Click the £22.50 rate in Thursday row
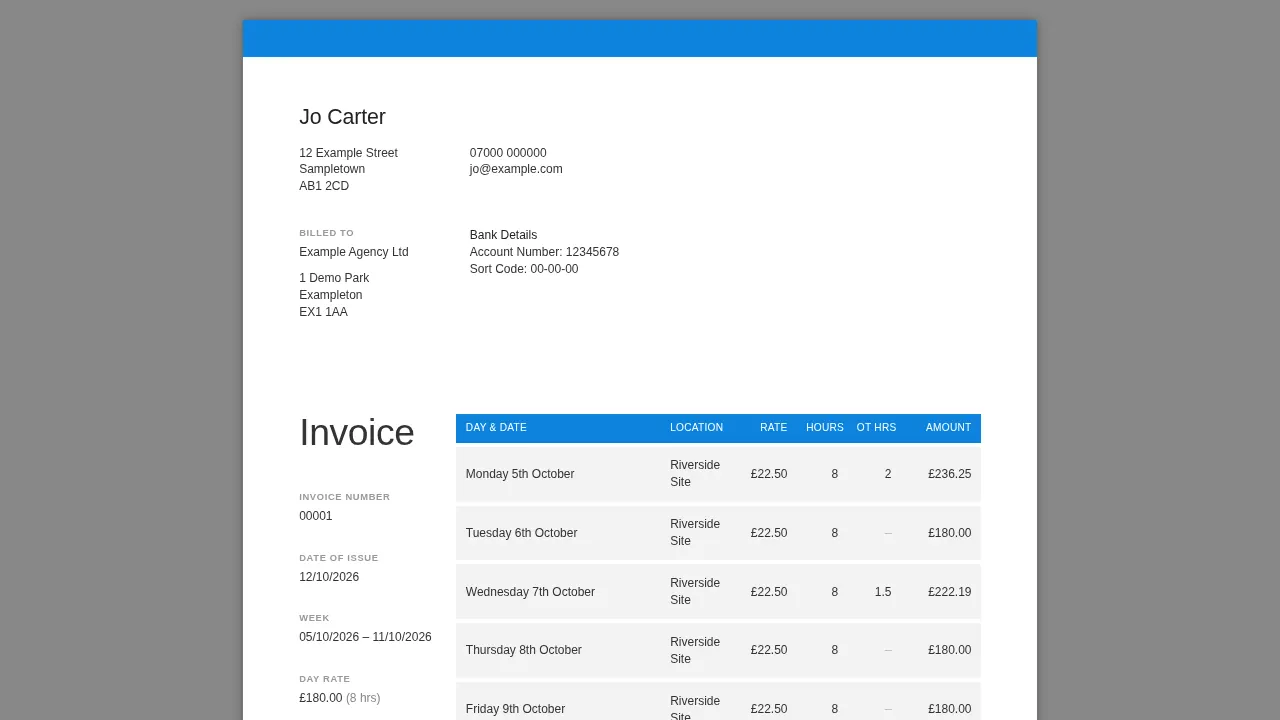The width and height of the screenshot is (1280, 720). point(769,650)
